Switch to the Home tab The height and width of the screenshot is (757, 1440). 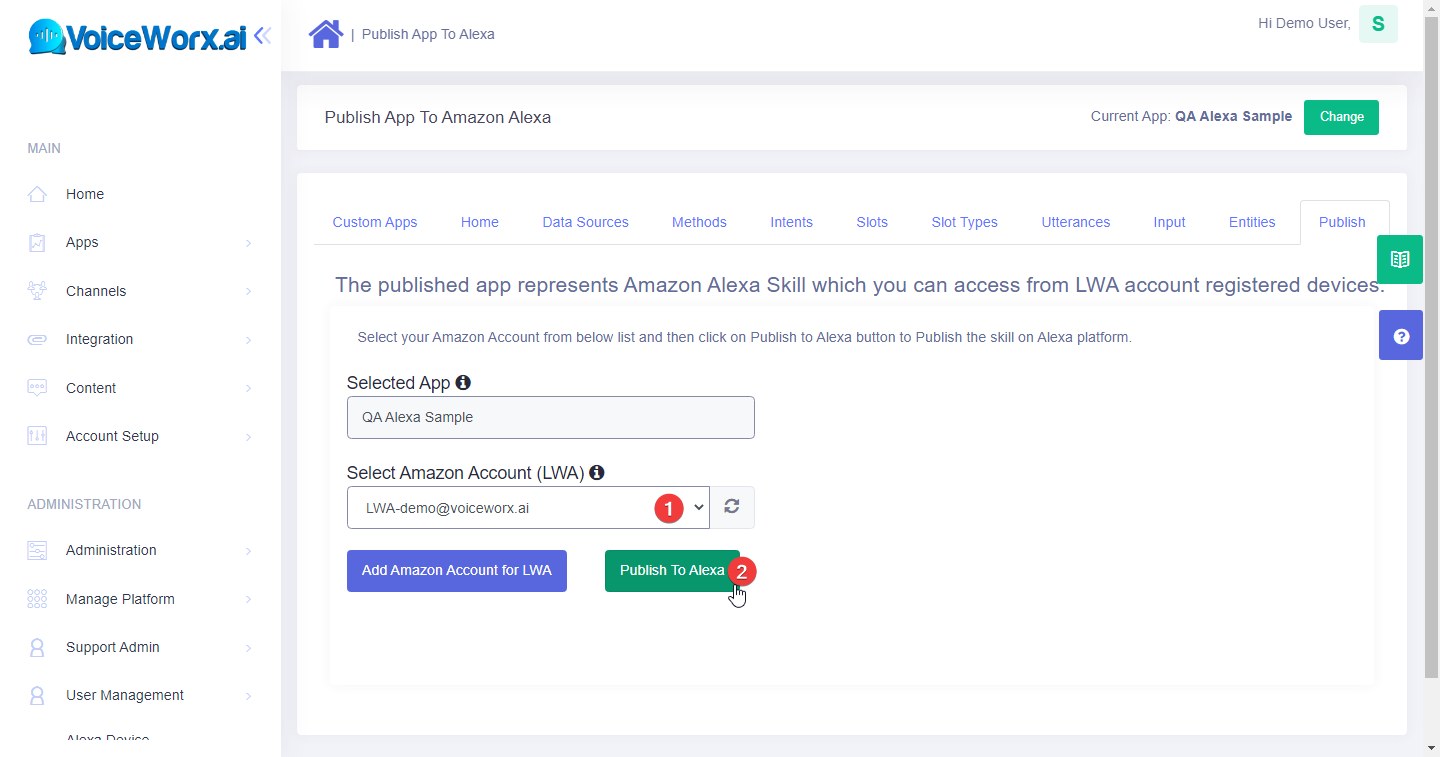point(480,222)
